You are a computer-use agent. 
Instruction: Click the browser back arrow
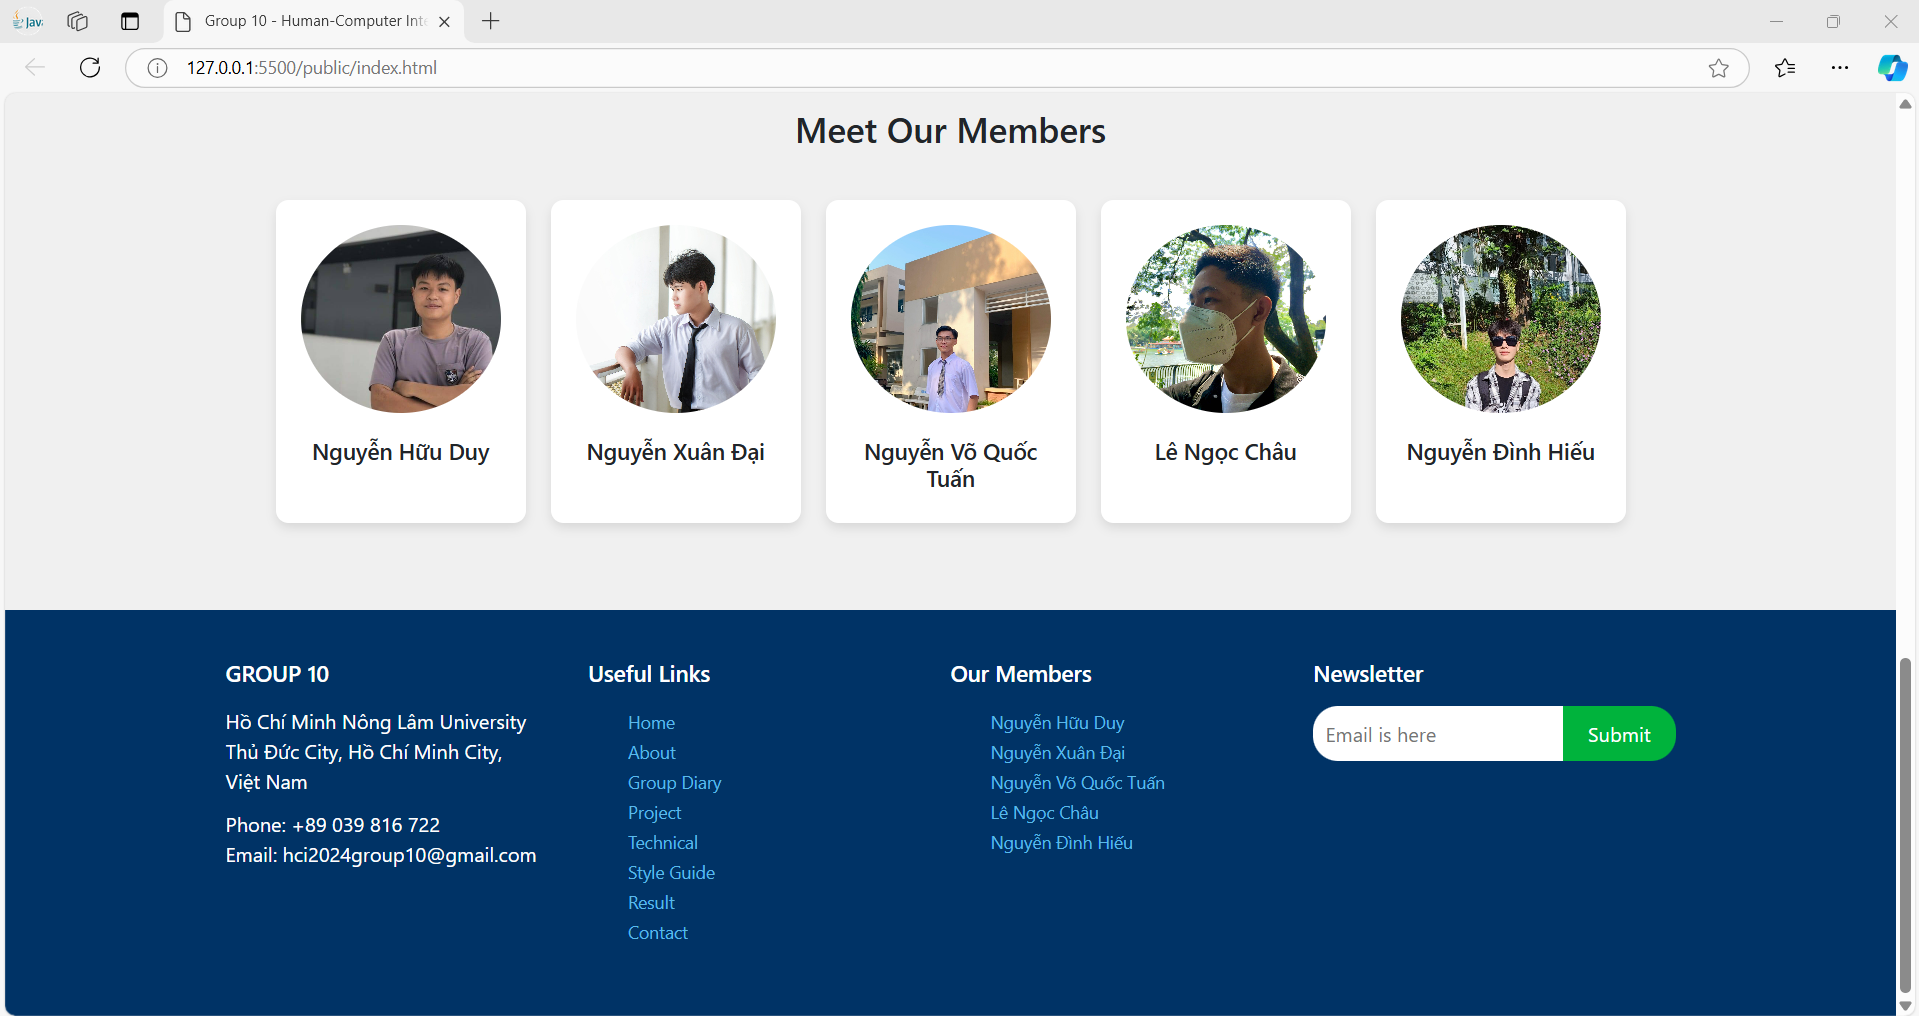35,67
